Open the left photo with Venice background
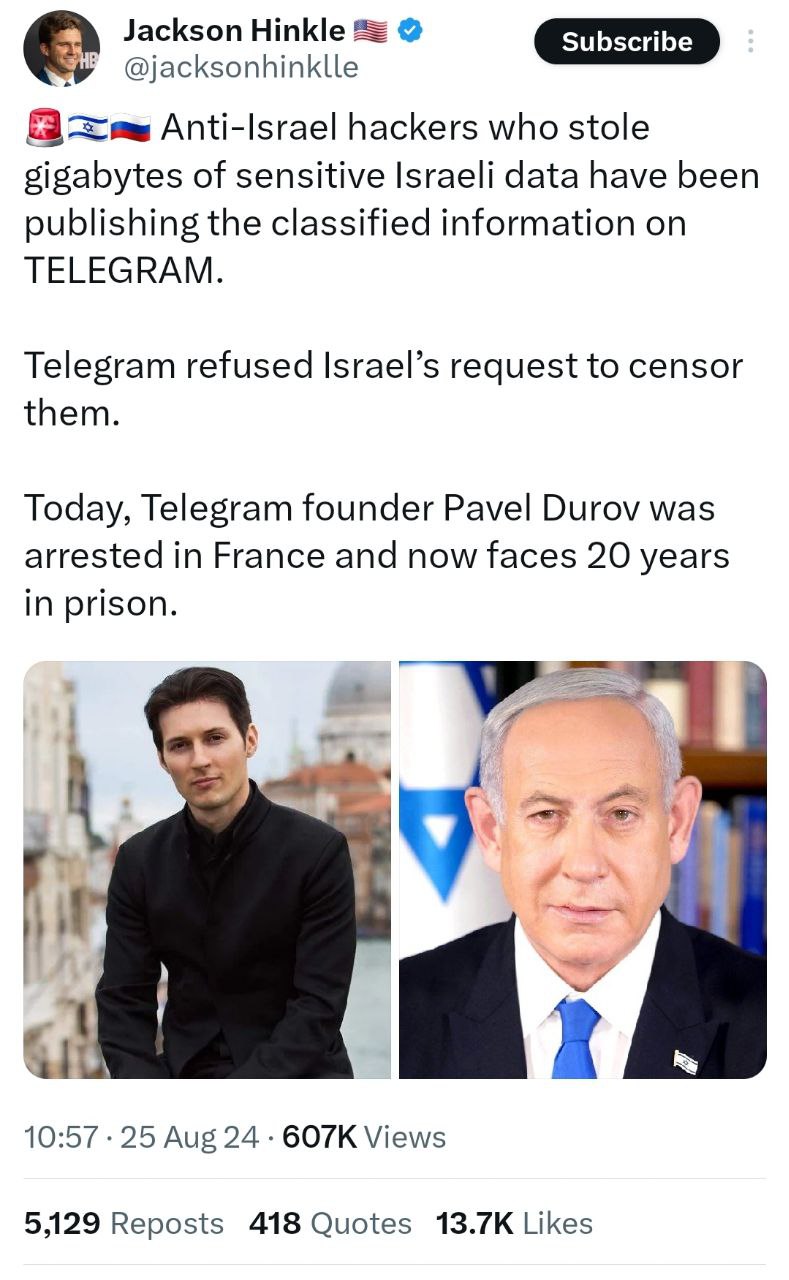 pyautogui.click(x=207, y=870)
